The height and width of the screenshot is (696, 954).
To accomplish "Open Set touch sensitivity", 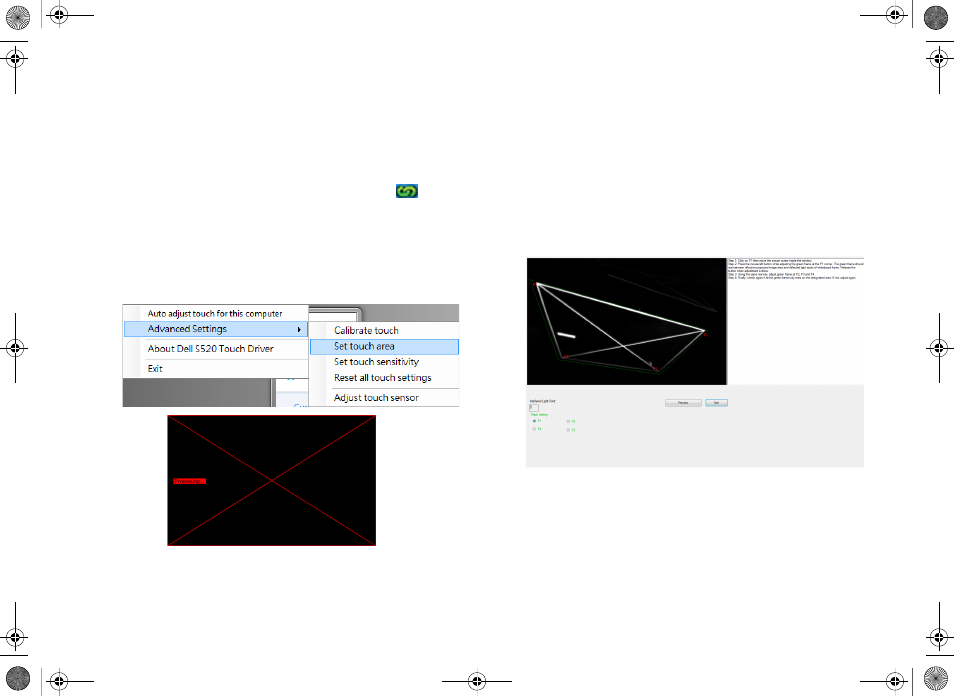I will coord(376,361).
